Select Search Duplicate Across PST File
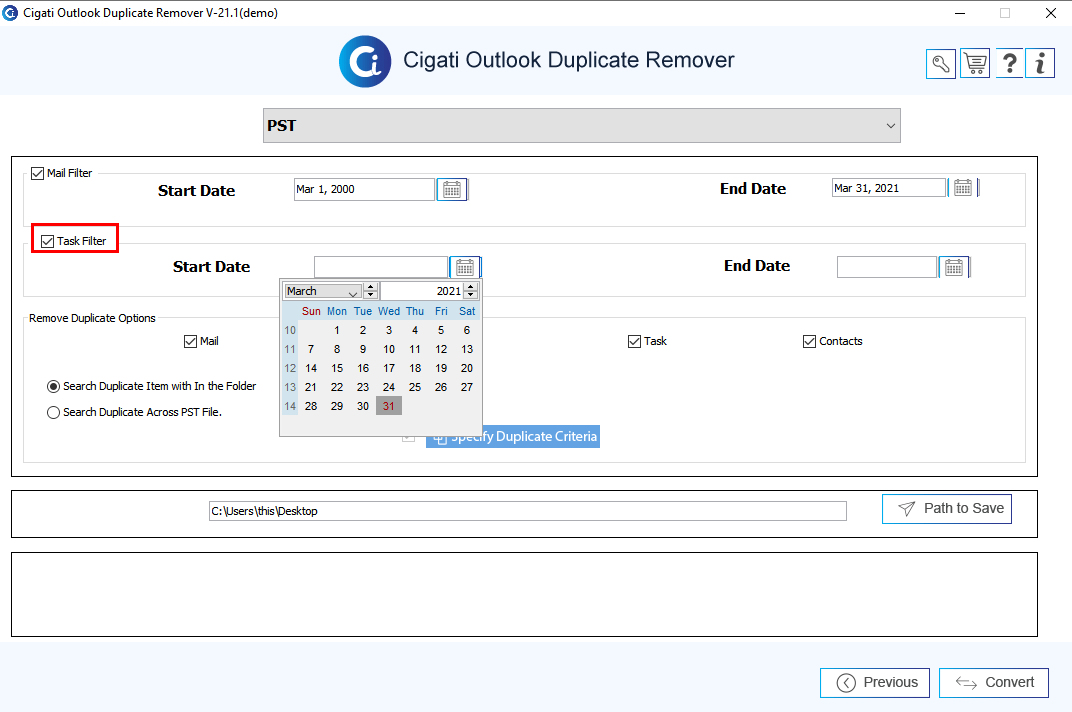The width and height of the screenshot is (1072, 712). [x=53, y=412]
